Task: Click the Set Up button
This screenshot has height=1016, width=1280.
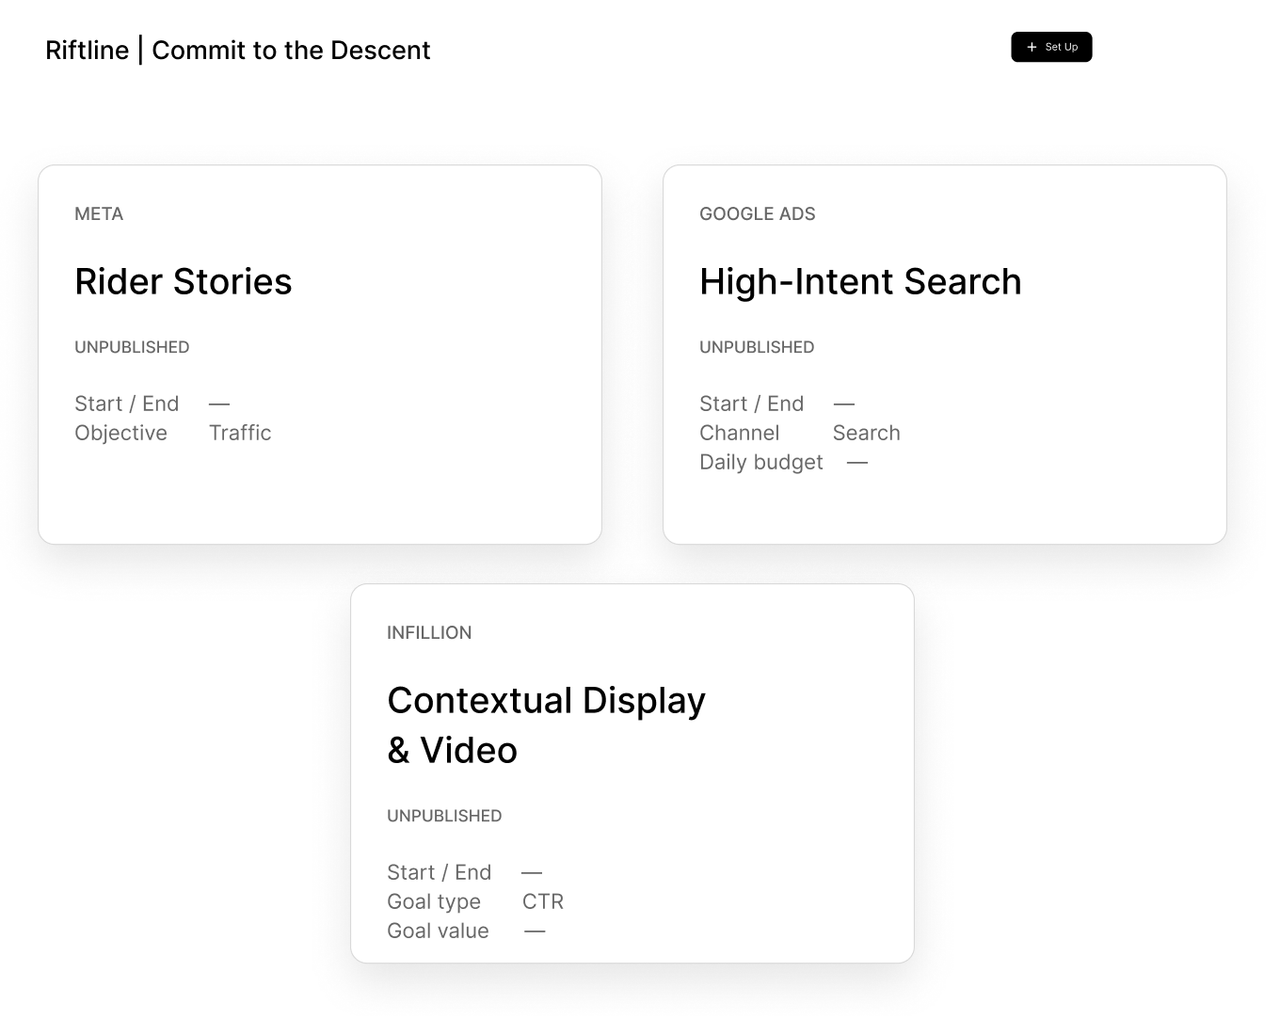Action: (x=1051, y=47)
